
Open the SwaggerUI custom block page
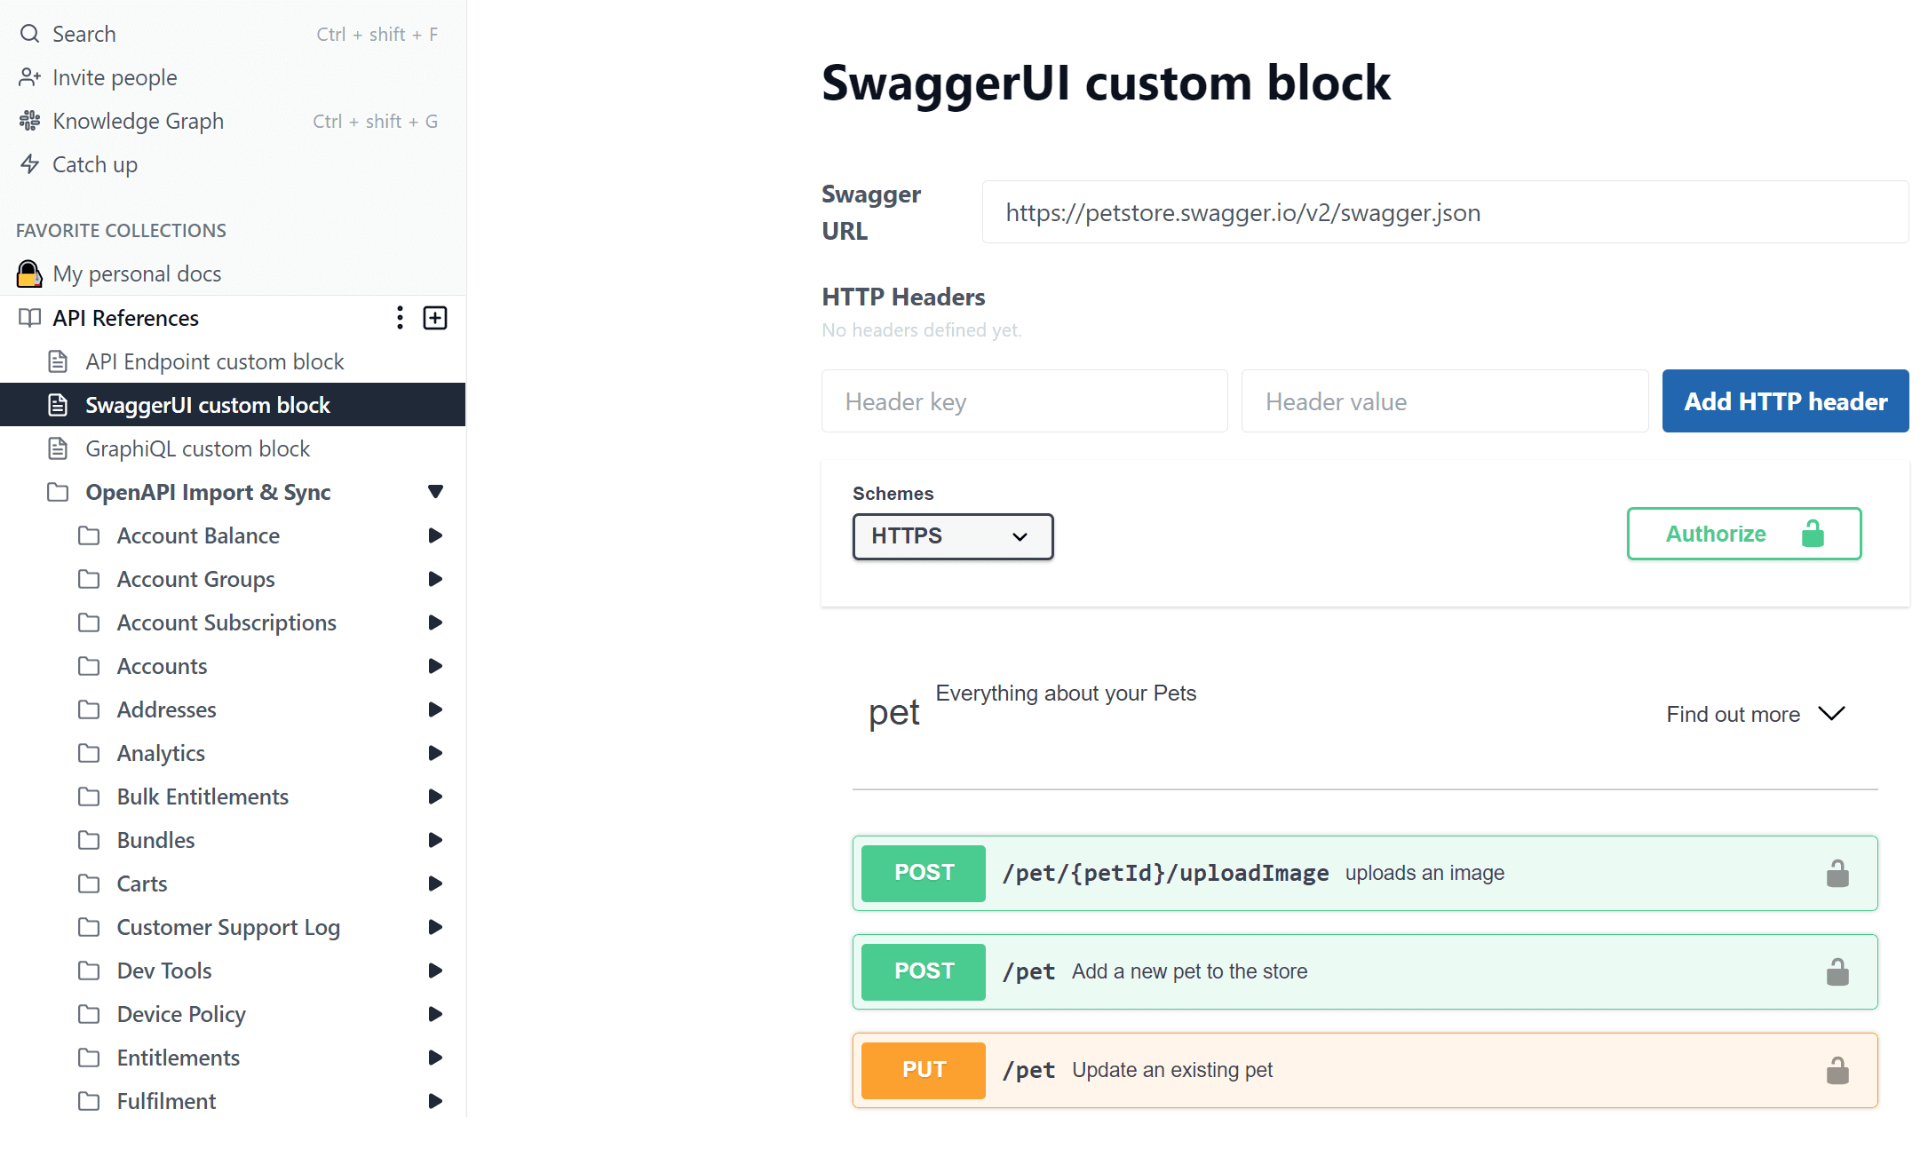tap(210, 404)
